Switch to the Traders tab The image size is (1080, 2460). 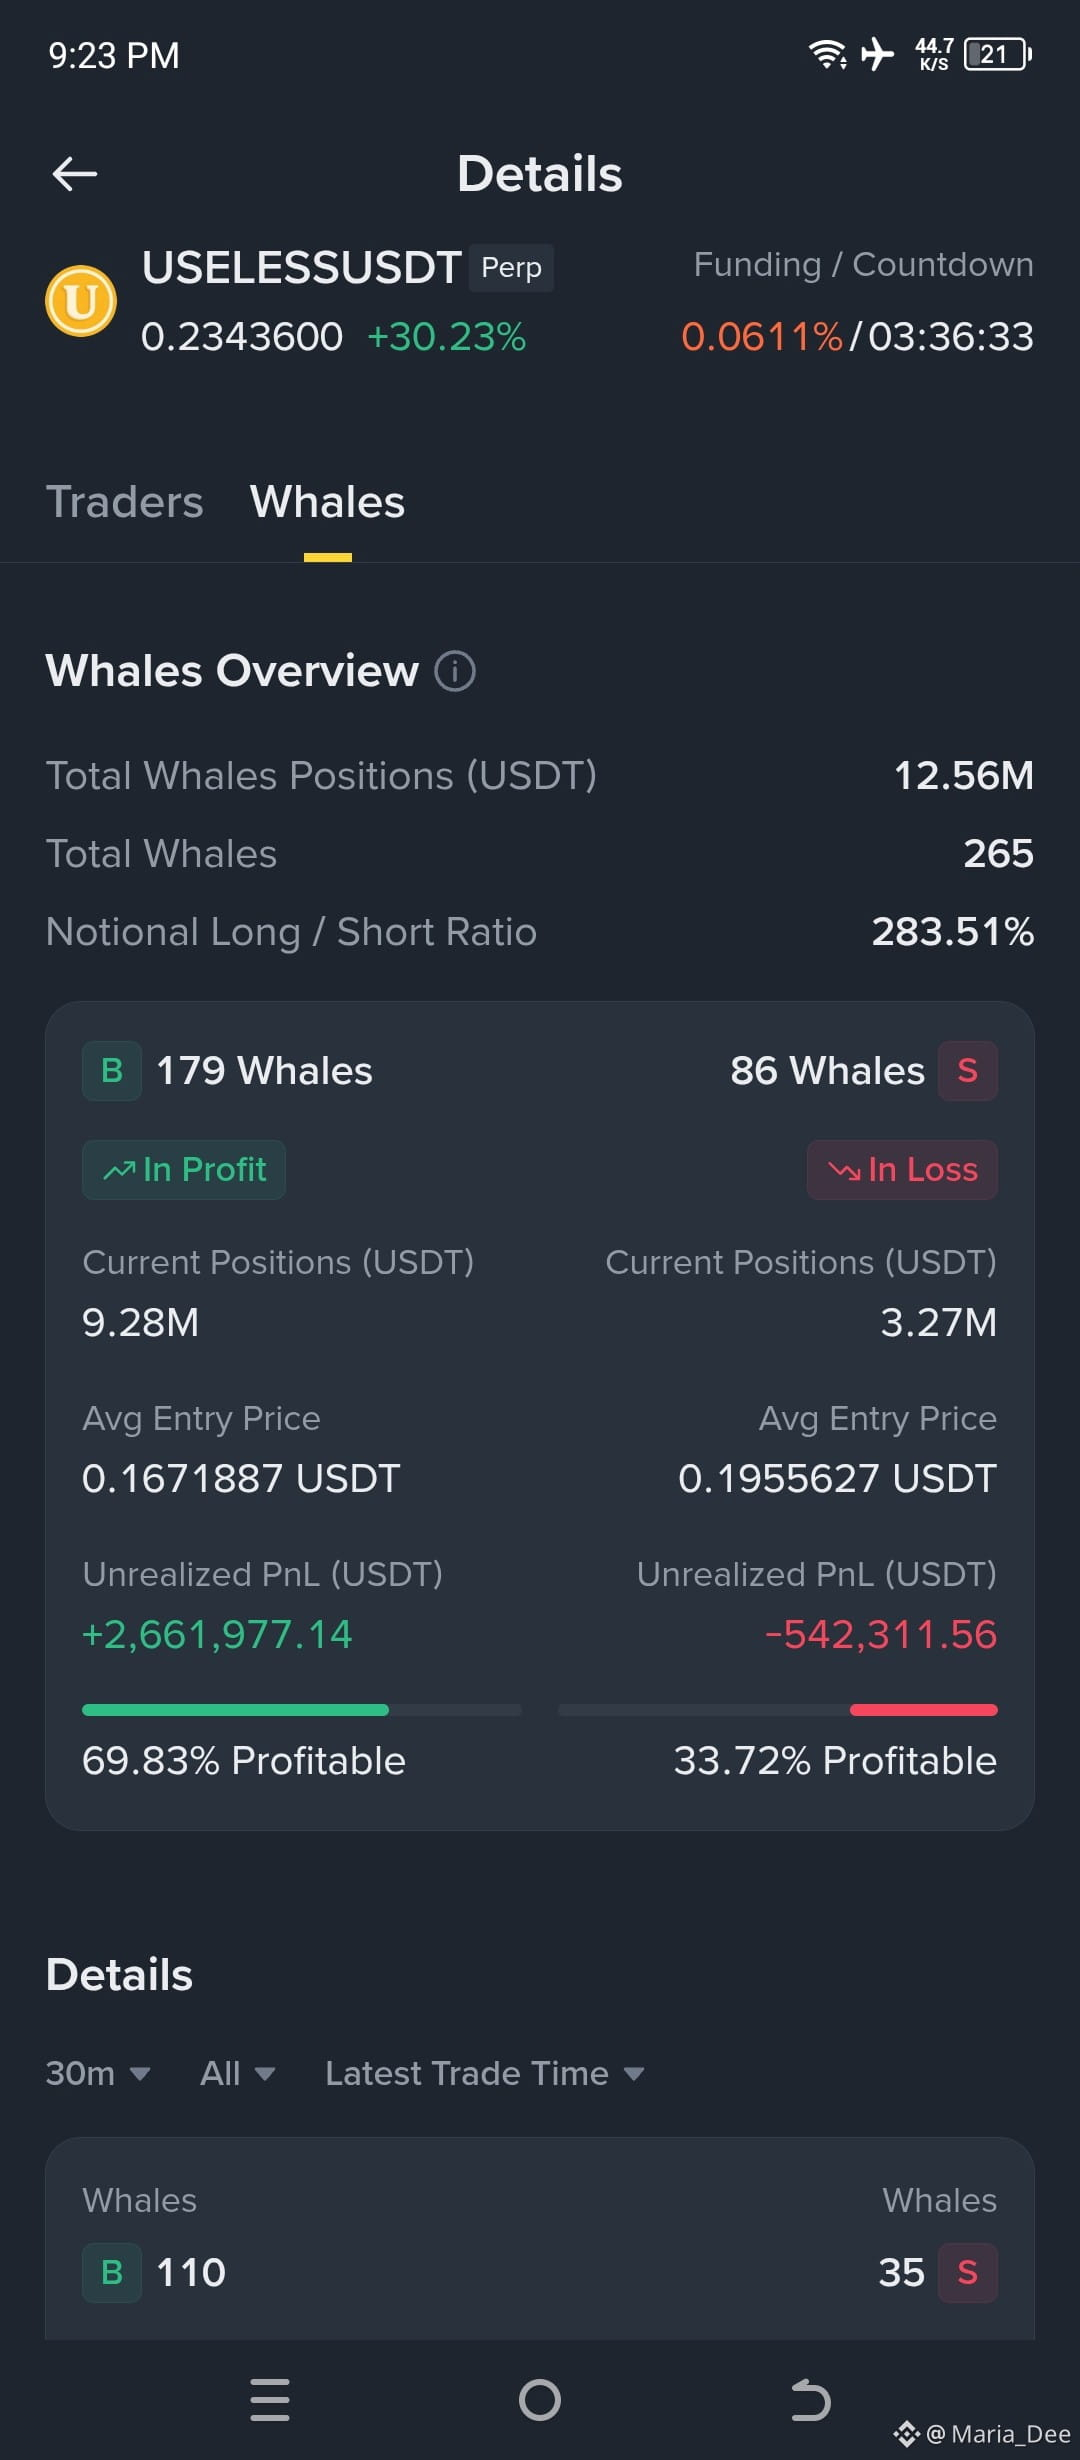point(125,502)
